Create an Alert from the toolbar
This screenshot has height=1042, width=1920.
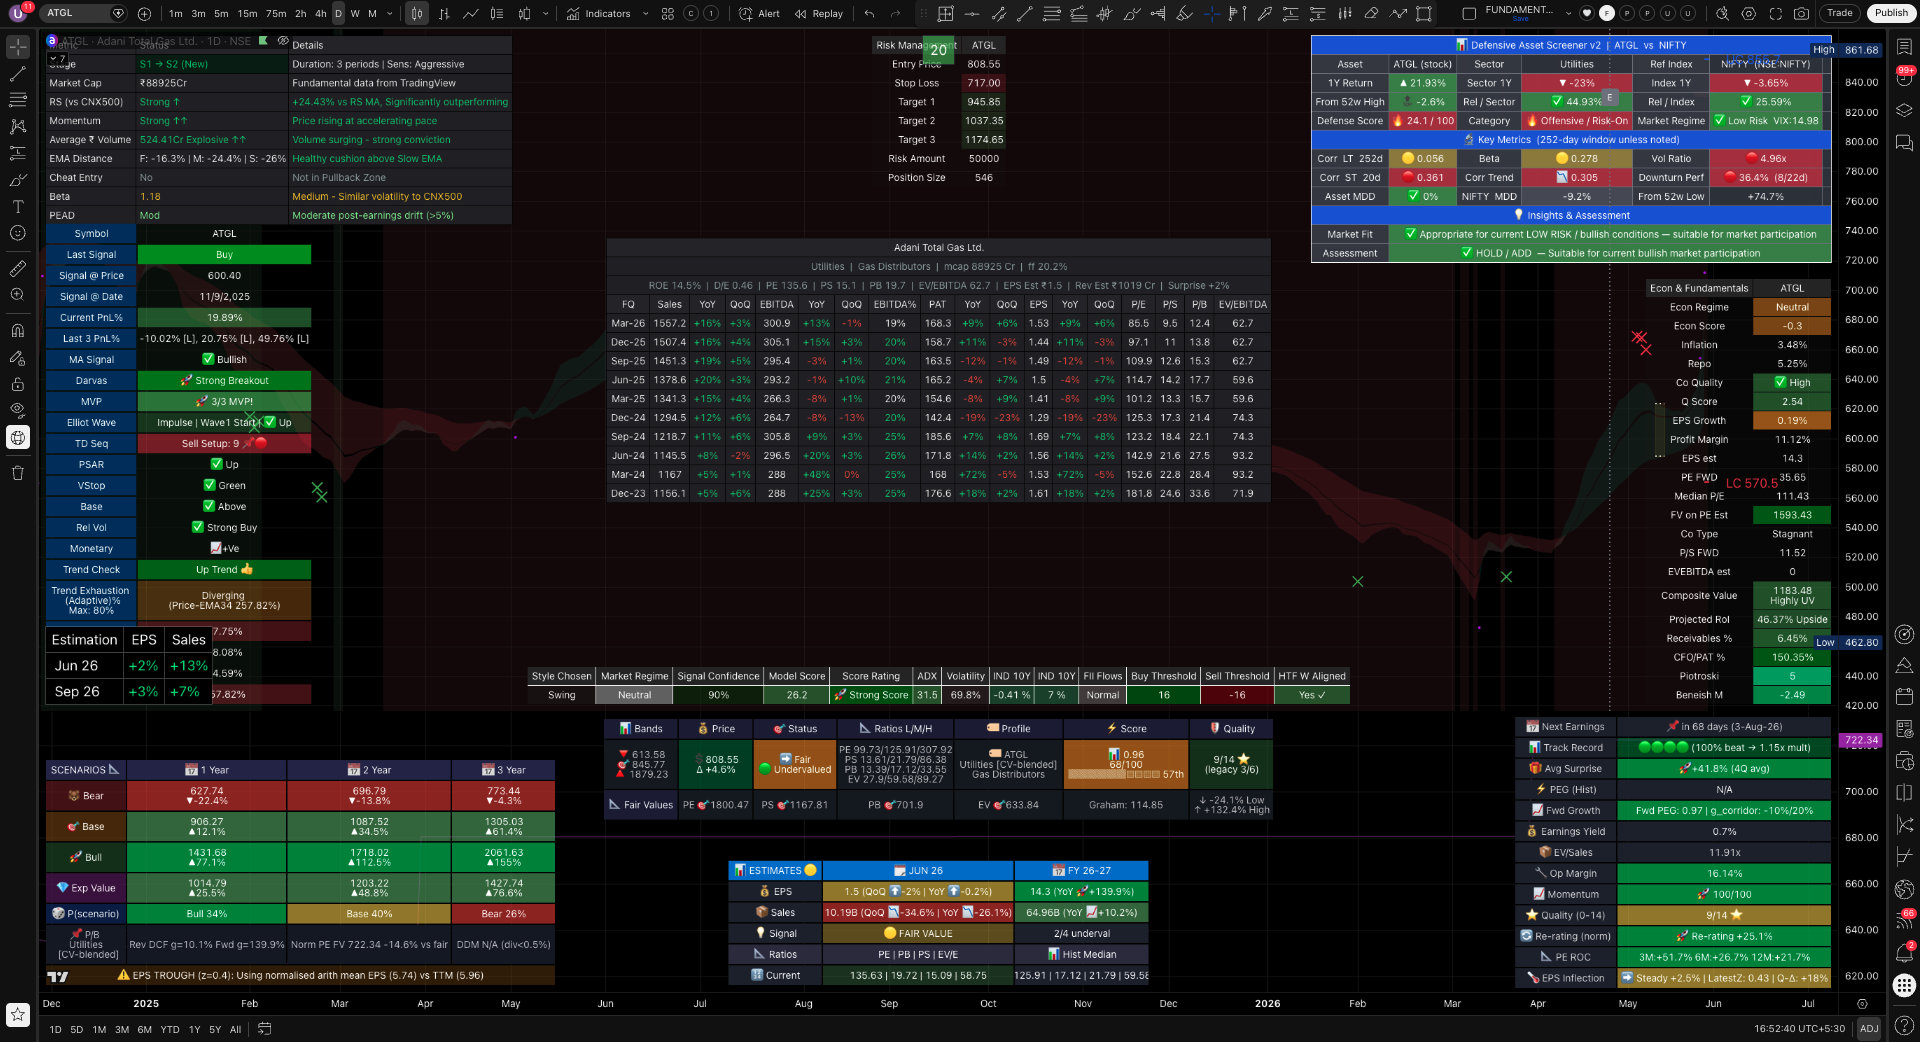[759, 14]
